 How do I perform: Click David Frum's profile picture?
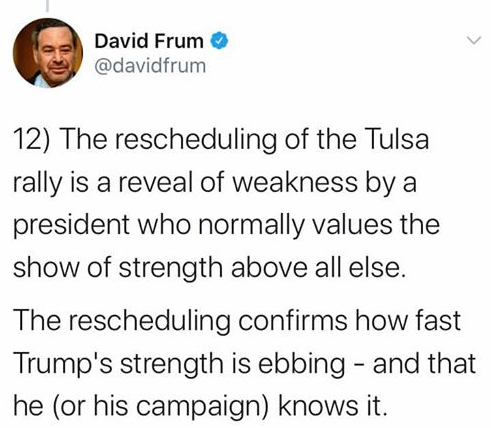(48, 53)
